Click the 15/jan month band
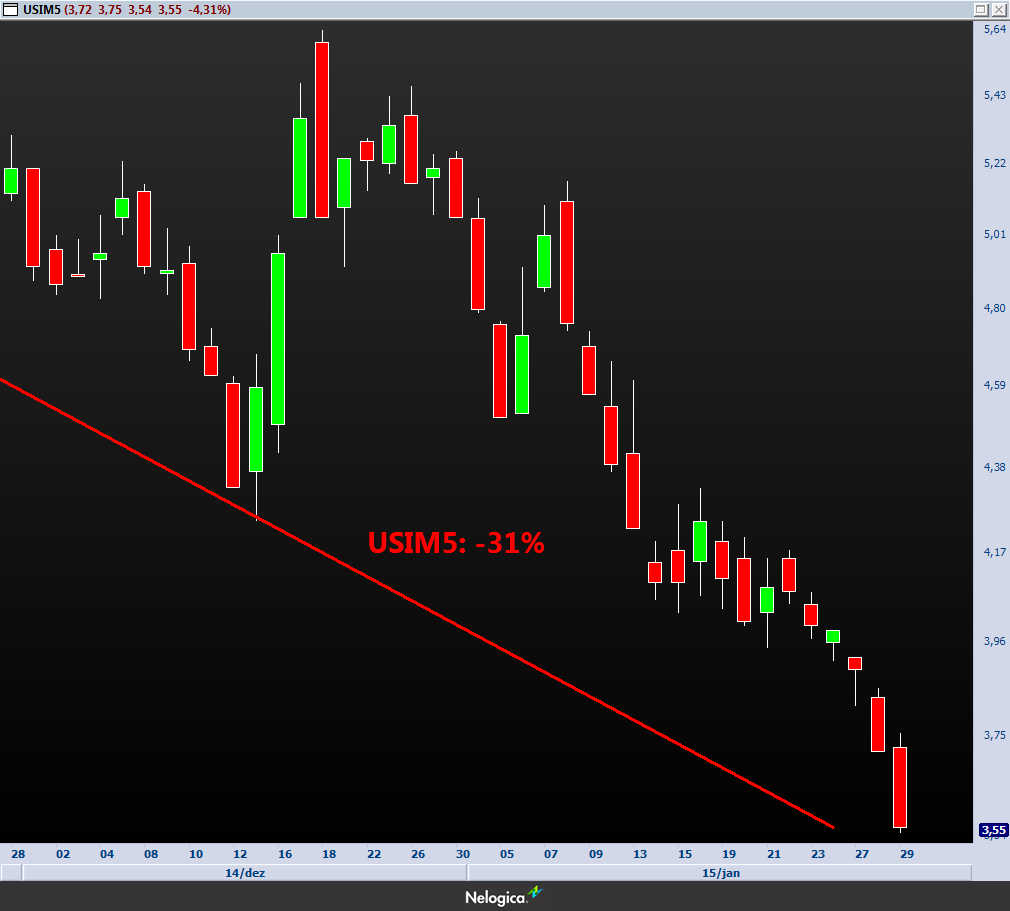1010x911 pixels. click(719, 872)
